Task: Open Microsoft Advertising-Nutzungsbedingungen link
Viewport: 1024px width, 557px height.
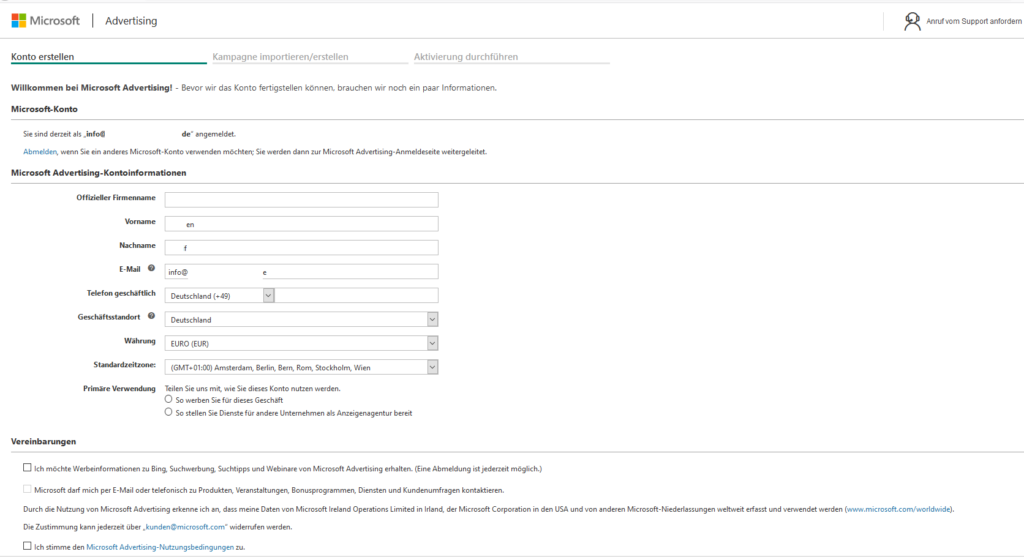Action: point(160,547)
